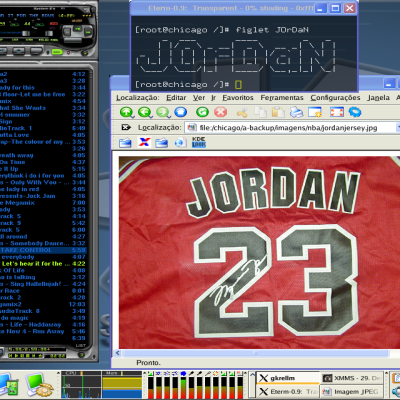
Task: Open the Ver menu
Action: coord(199,98)
